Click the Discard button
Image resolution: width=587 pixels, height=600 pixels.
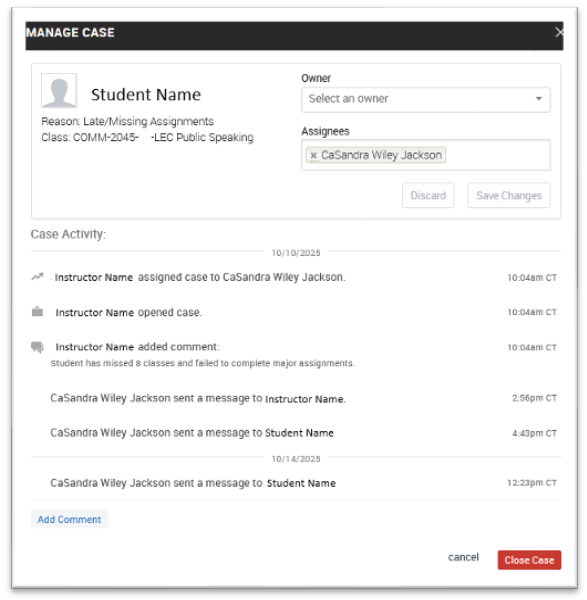click(428, 196)
